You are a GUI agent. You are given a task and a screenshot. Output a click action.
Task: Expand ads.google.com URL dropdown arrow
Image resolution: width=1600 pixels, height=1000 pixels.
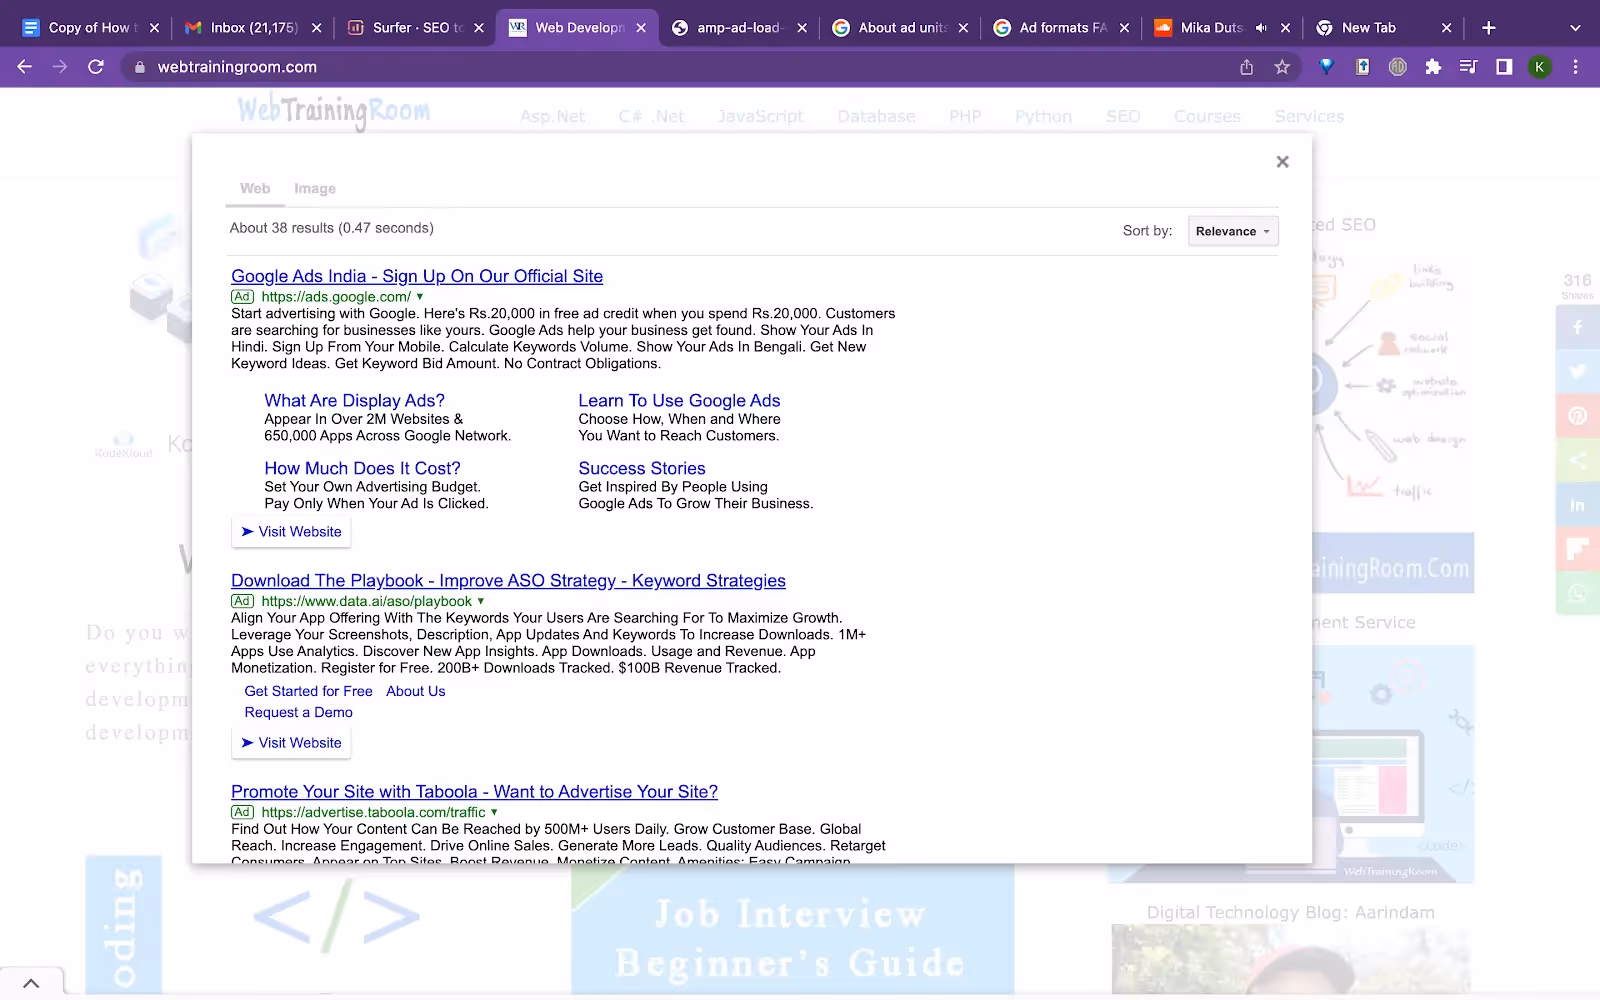click(x=420, y=297)
